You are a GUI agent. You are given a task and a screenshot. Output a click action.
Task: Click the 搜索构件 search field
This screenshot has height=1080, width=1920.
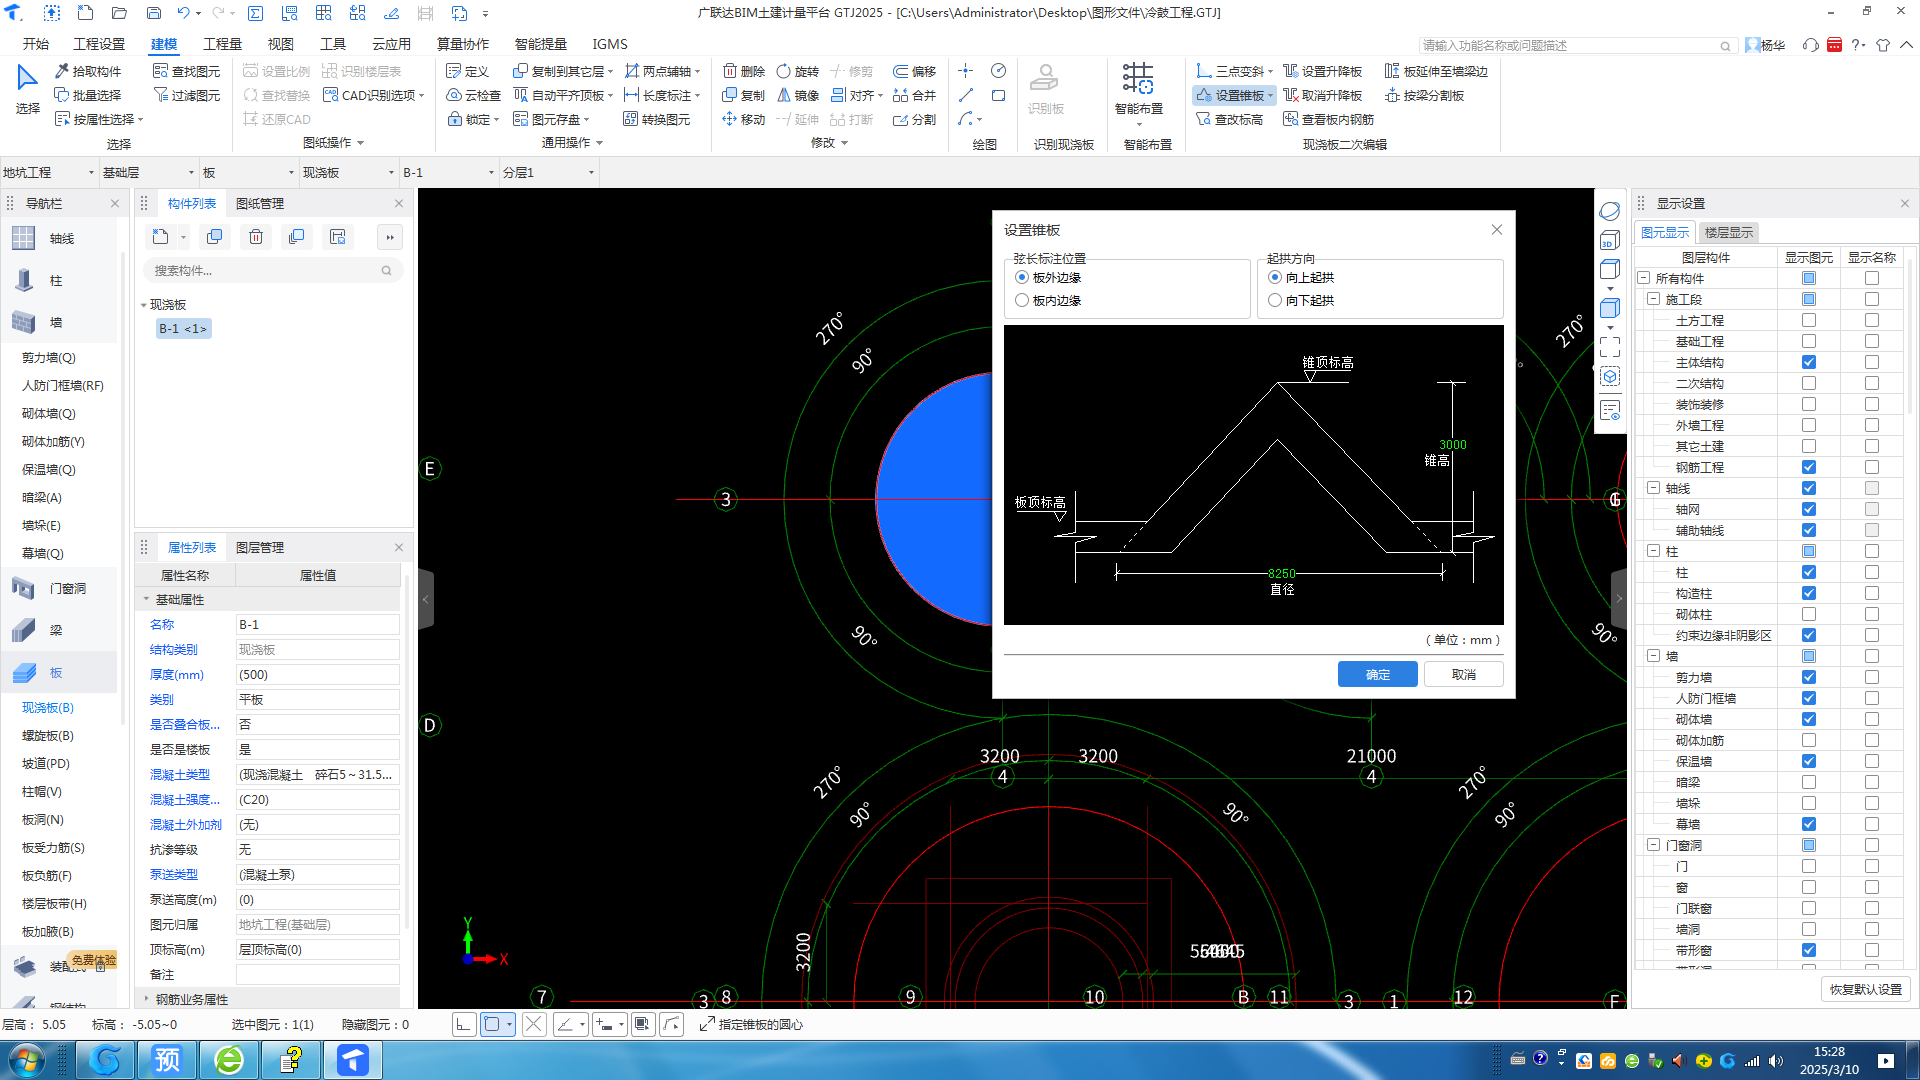click(272, 270)
